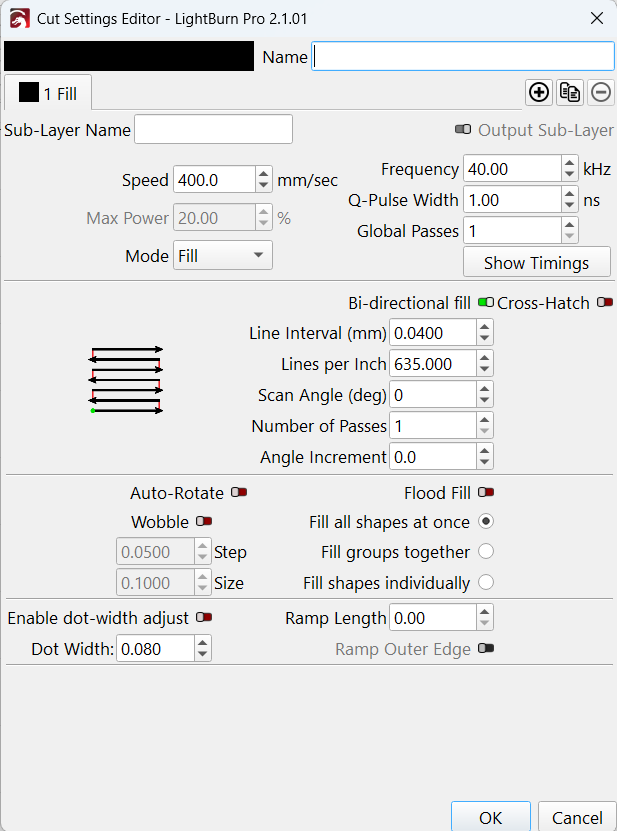Screen dimensions: 617x831
Task: Focus the layer Name text field
Action: (463, 56)
